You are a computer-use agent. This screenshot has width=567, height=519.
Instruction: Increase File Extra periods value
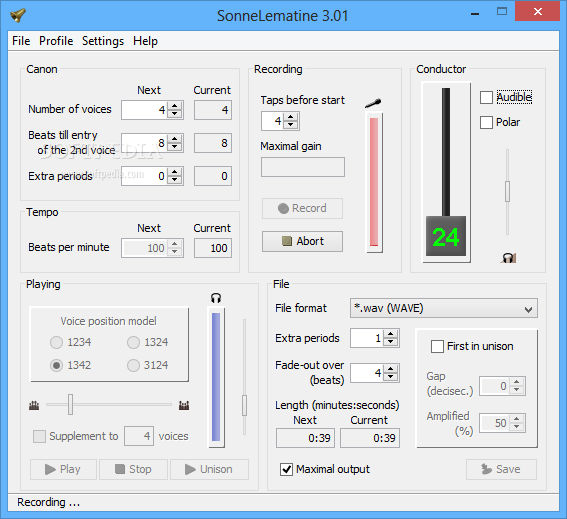(x=391, y=334)
